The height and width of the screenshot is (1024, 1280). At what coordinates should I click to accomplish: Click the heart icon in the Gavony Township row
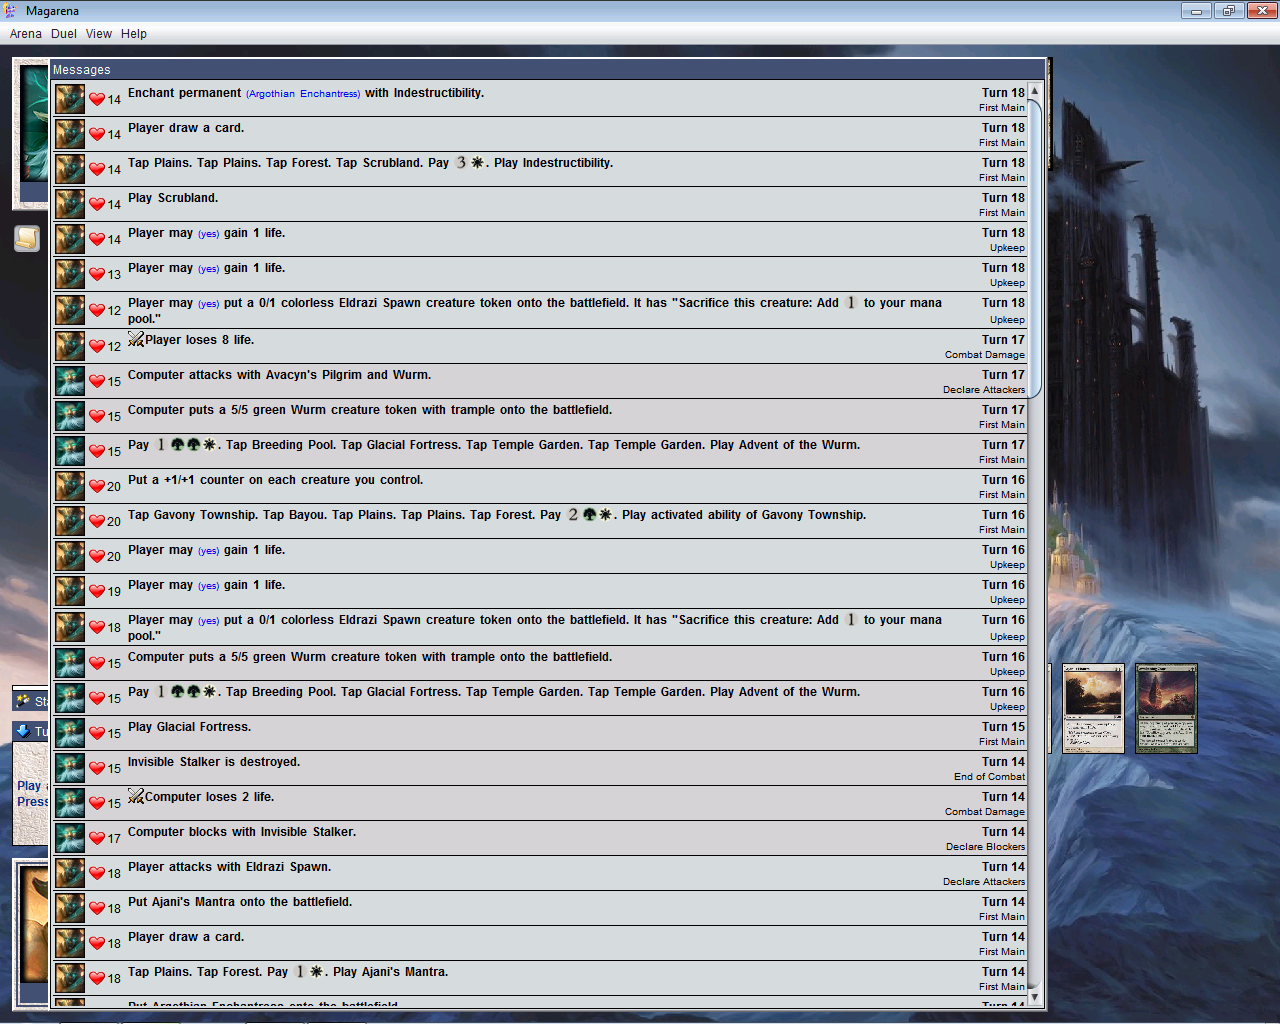coord(97,521)
